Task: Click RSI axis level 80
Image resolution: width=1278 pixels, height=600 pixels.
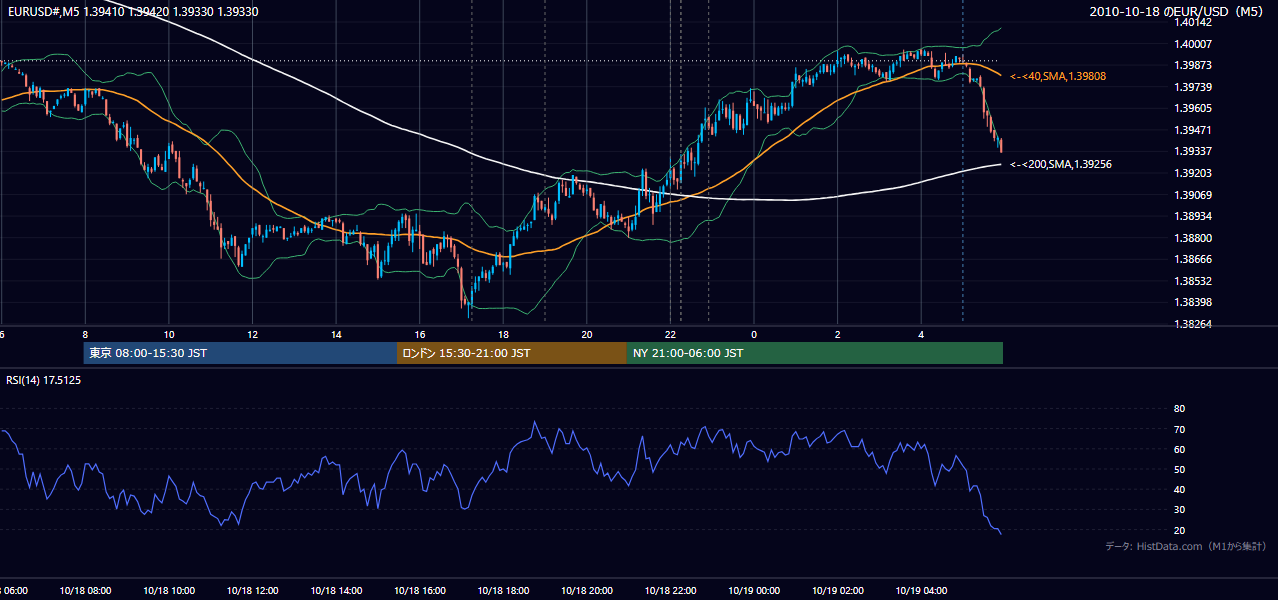Action: (x=1180, y=409)
